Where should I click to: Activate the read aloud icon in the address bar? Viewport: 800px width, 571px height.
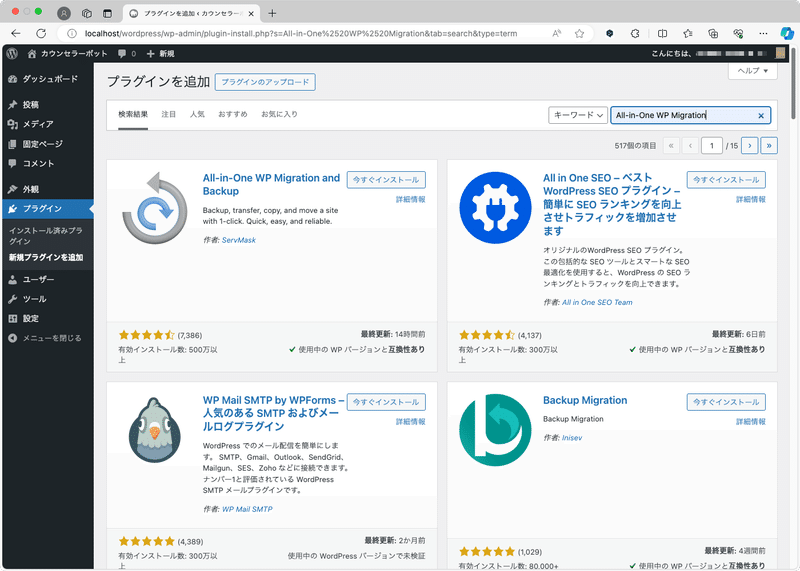pos(557,34)
